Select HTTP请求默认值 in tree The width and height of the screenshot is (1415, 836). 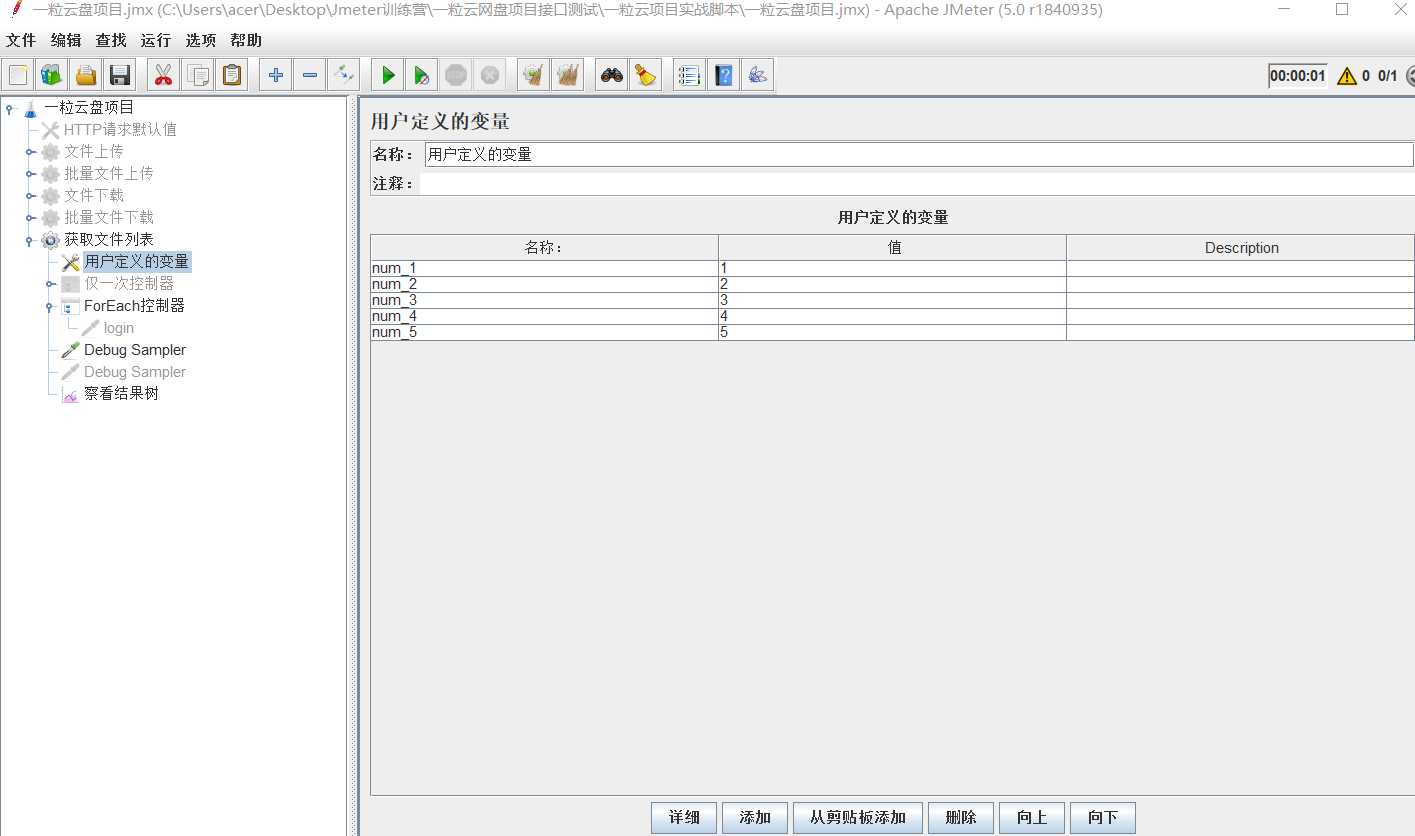point(120,130)
